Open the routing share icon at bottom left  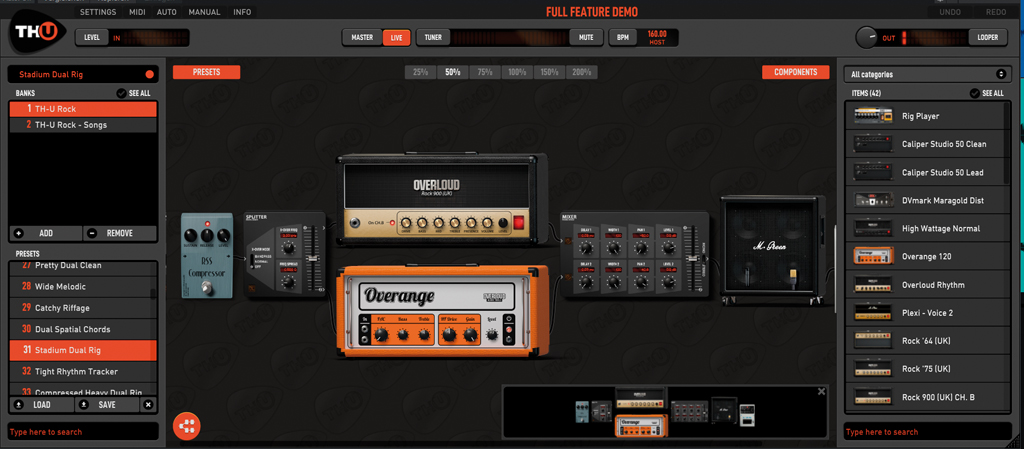[187, 426]
